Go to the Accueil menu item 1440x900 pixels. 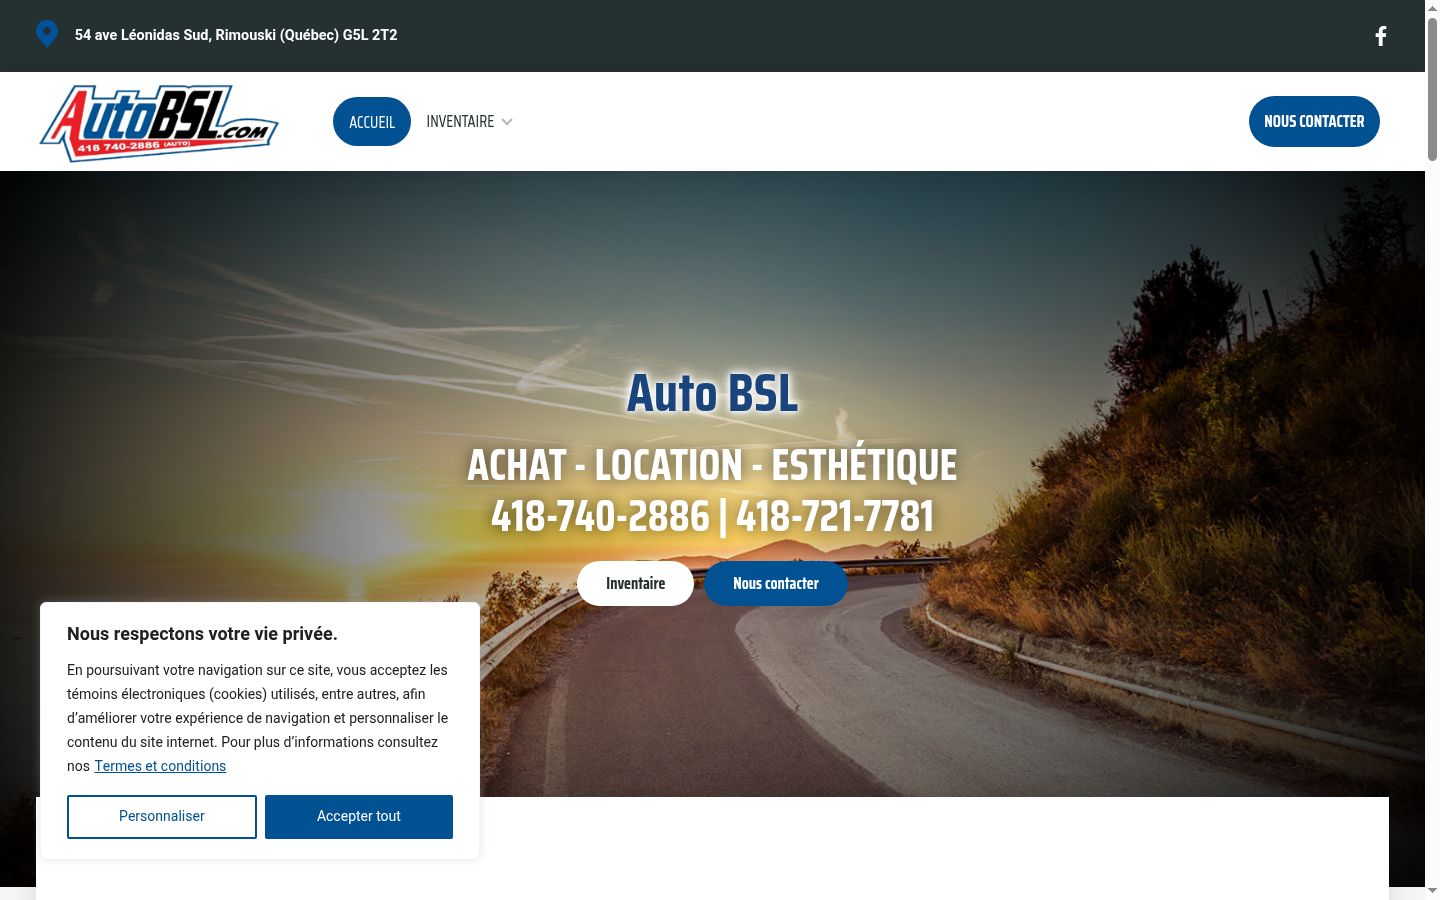tap(372, 122)
